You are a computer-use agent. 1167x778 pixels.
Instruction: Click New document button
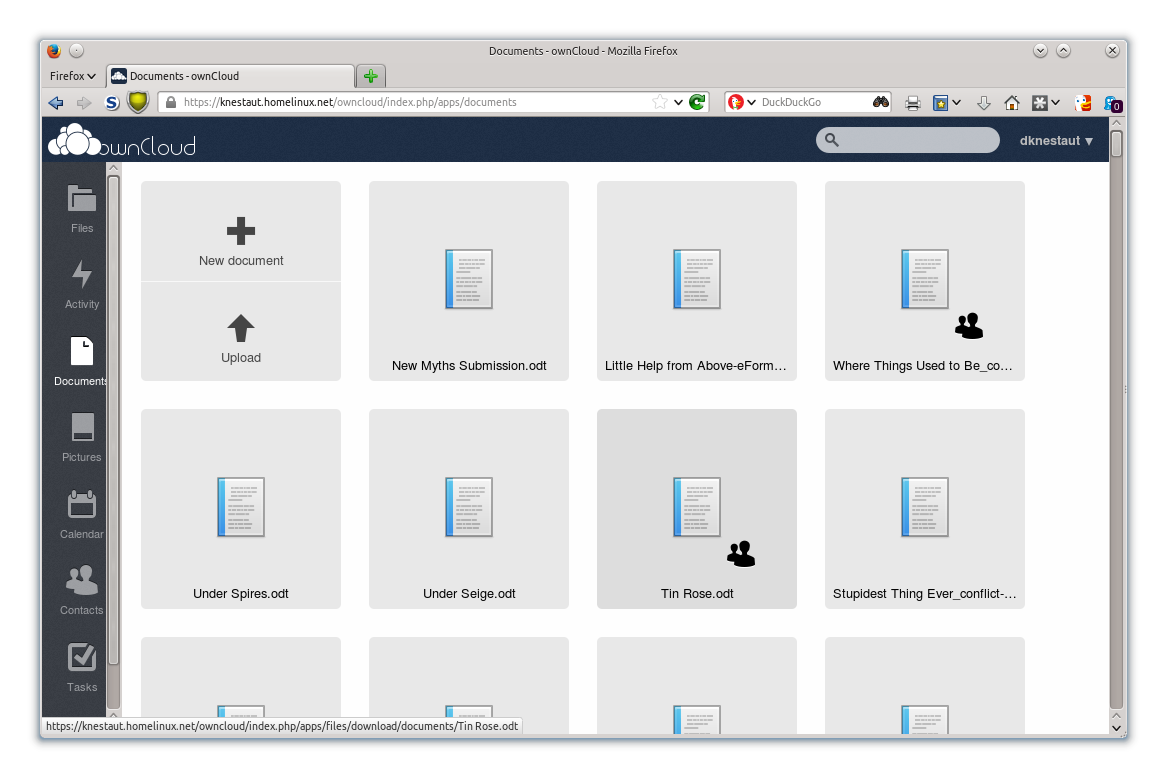click(241, 232)
